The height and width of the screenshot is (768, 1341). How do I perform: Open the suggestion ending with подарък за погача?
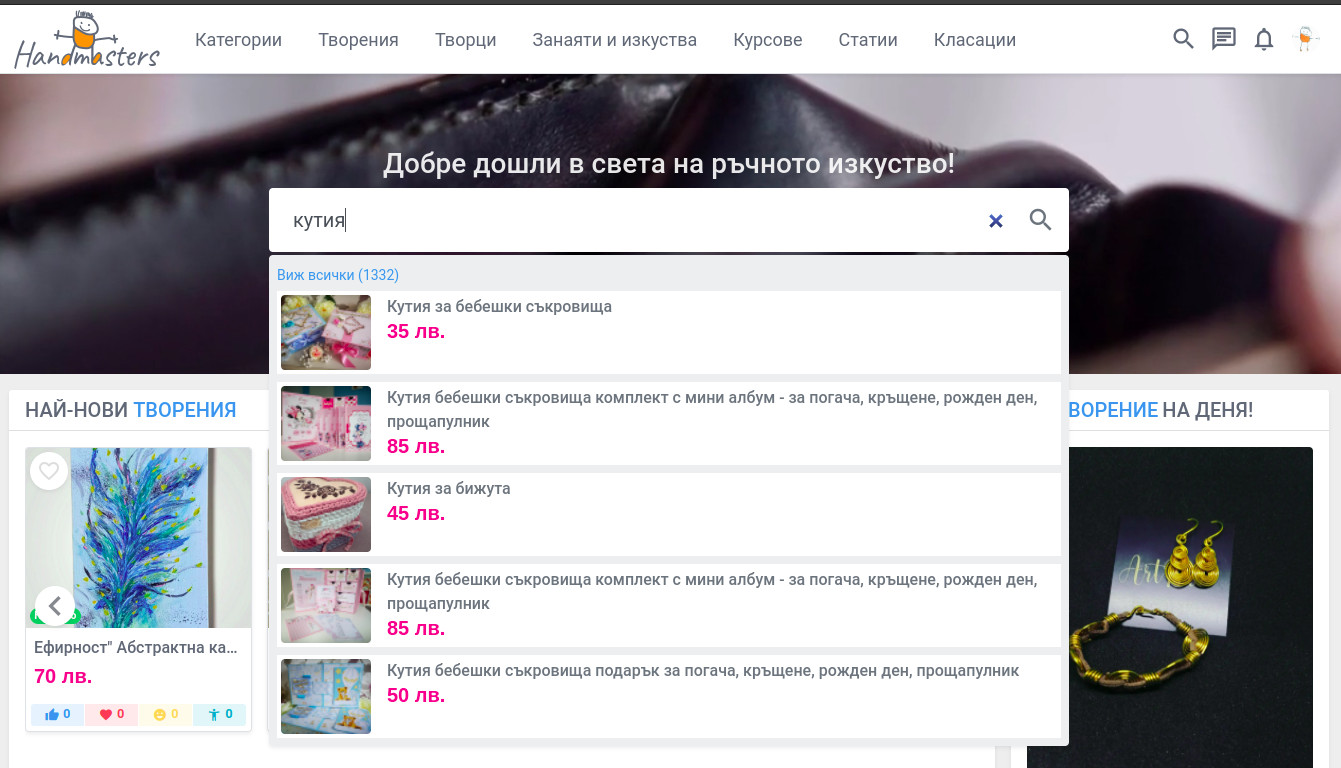tap(669, 697)
